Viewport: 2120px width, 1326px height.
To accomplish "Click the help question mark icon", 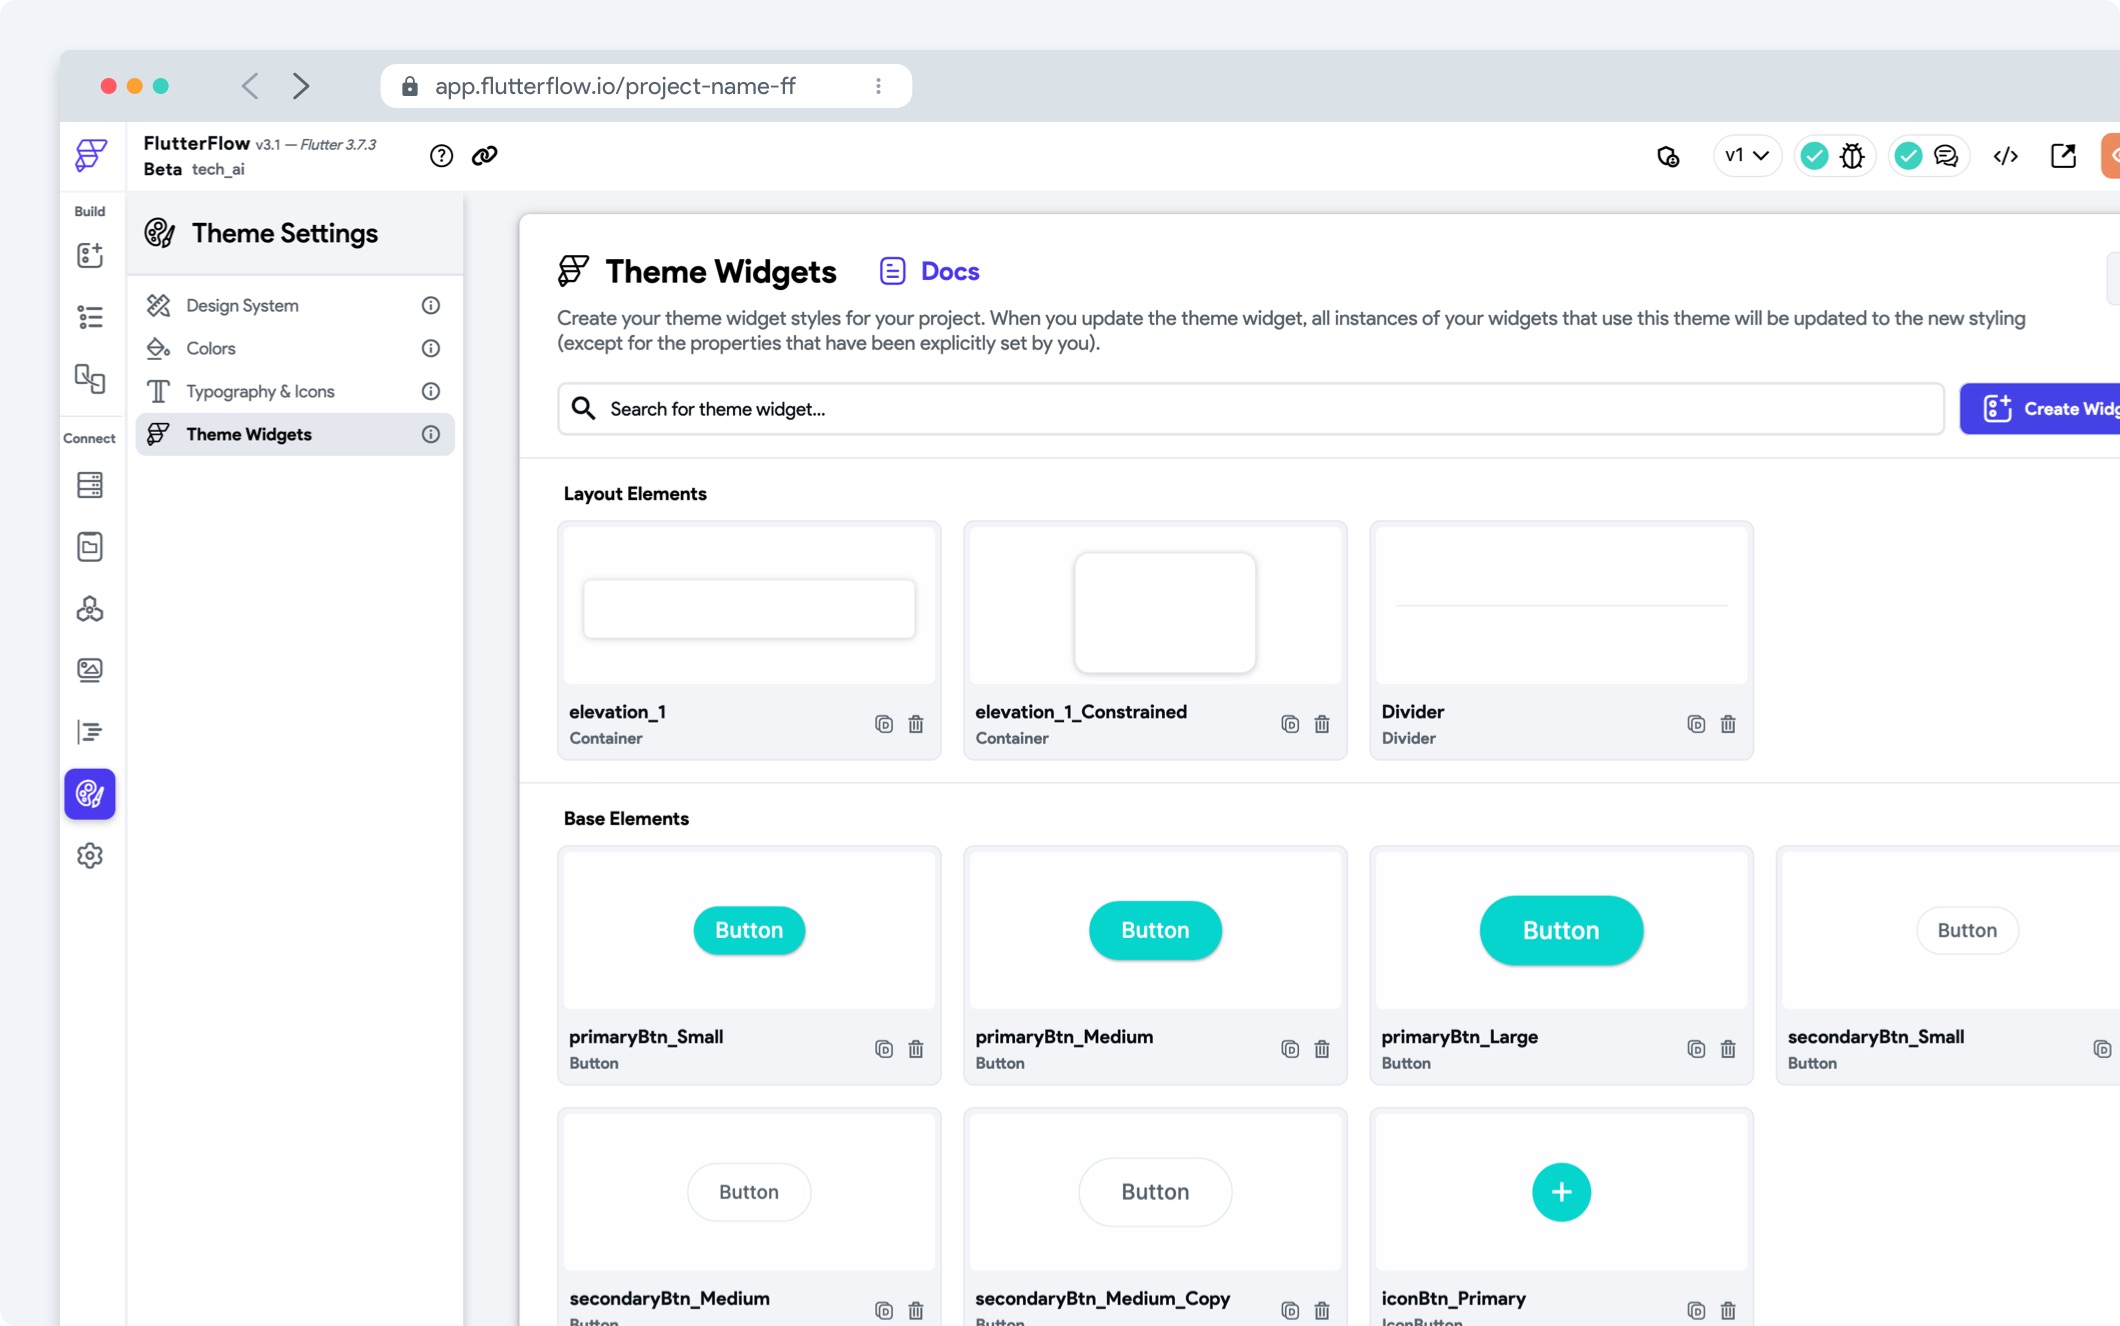I will coord(441,156).
